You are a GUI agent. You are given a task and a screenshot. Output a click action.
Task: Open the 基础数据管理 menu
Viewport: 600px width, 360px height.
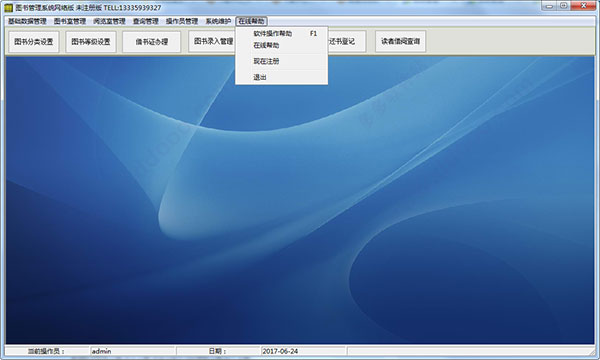(27, 21)
